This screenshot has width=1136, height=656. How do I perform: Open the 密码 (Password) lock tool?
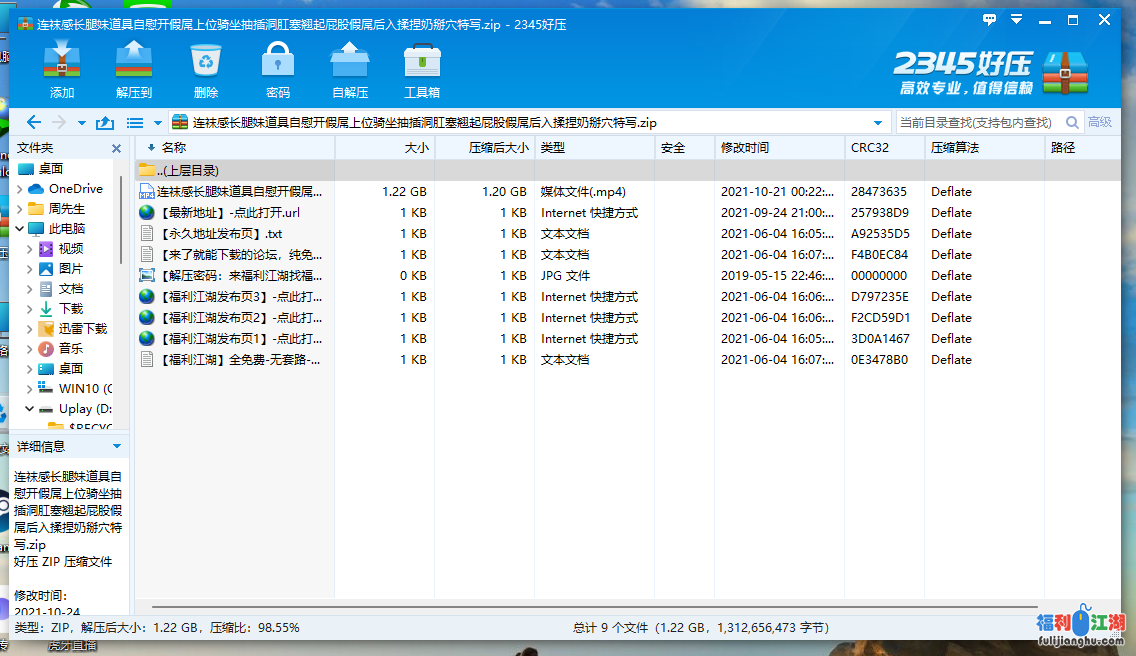pos(278,62)
